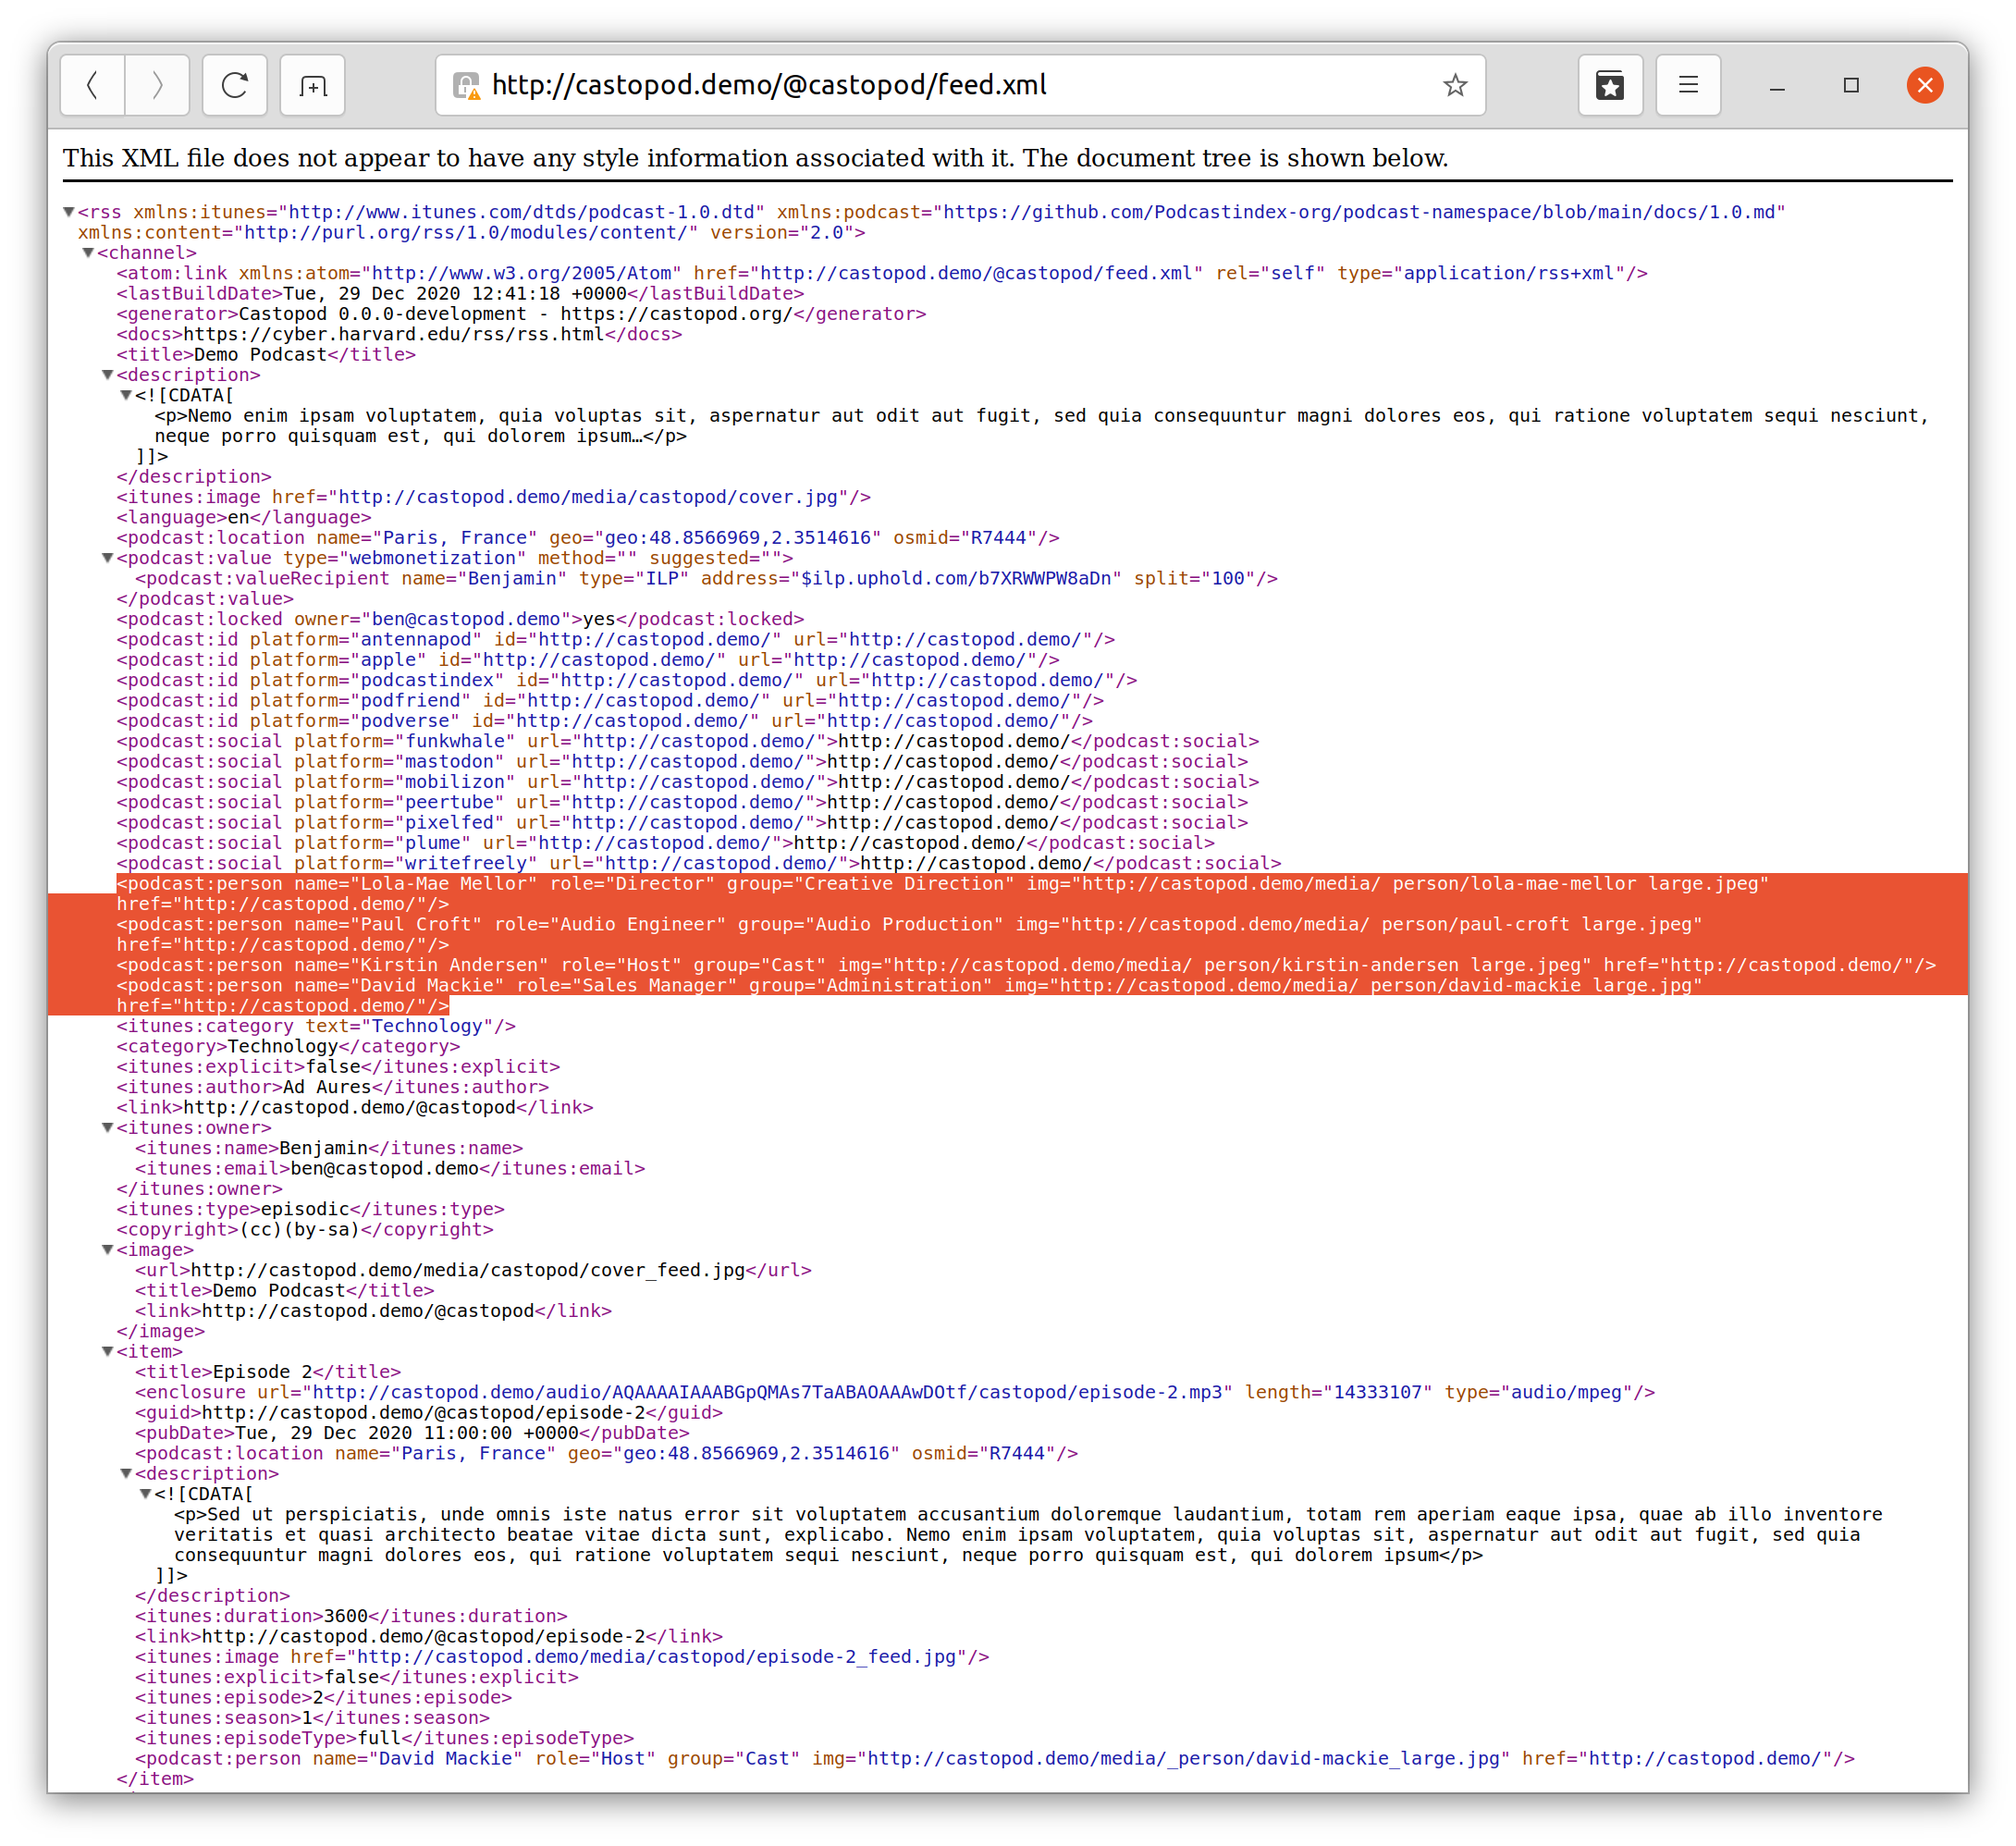Collapse the itunes:owner element

click(107, 1128)
